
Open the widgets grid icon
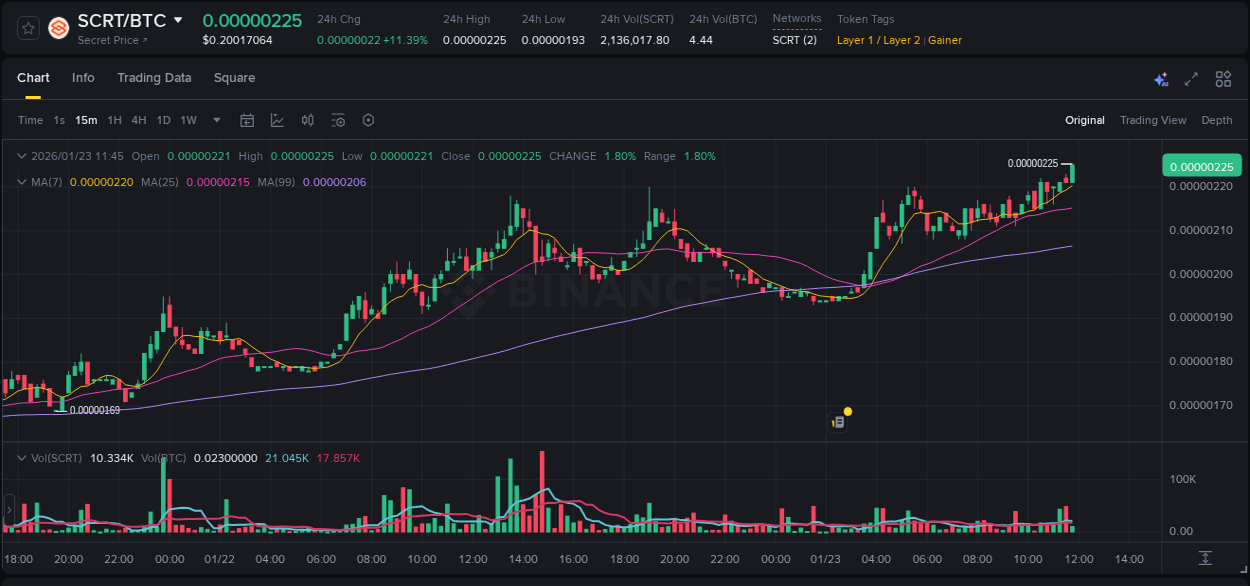pyautogui.click(x=1223, y=79)
